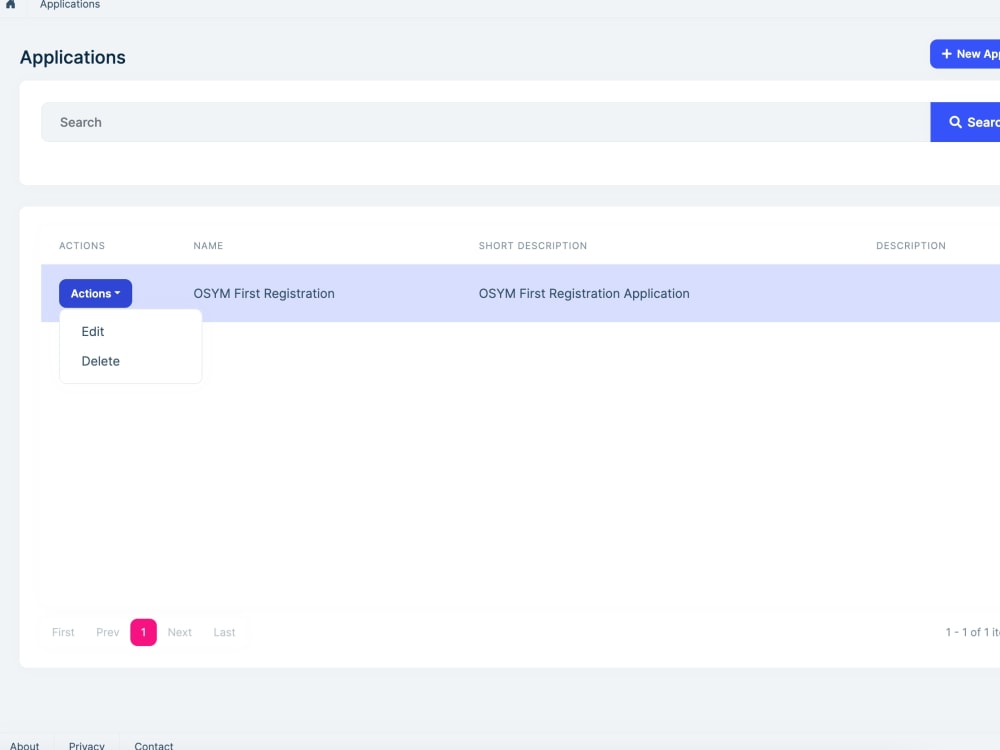This screenshot has width=1000, height=750.
Task: Choose Delete from the Actions menu
Action: pos(101,361)
